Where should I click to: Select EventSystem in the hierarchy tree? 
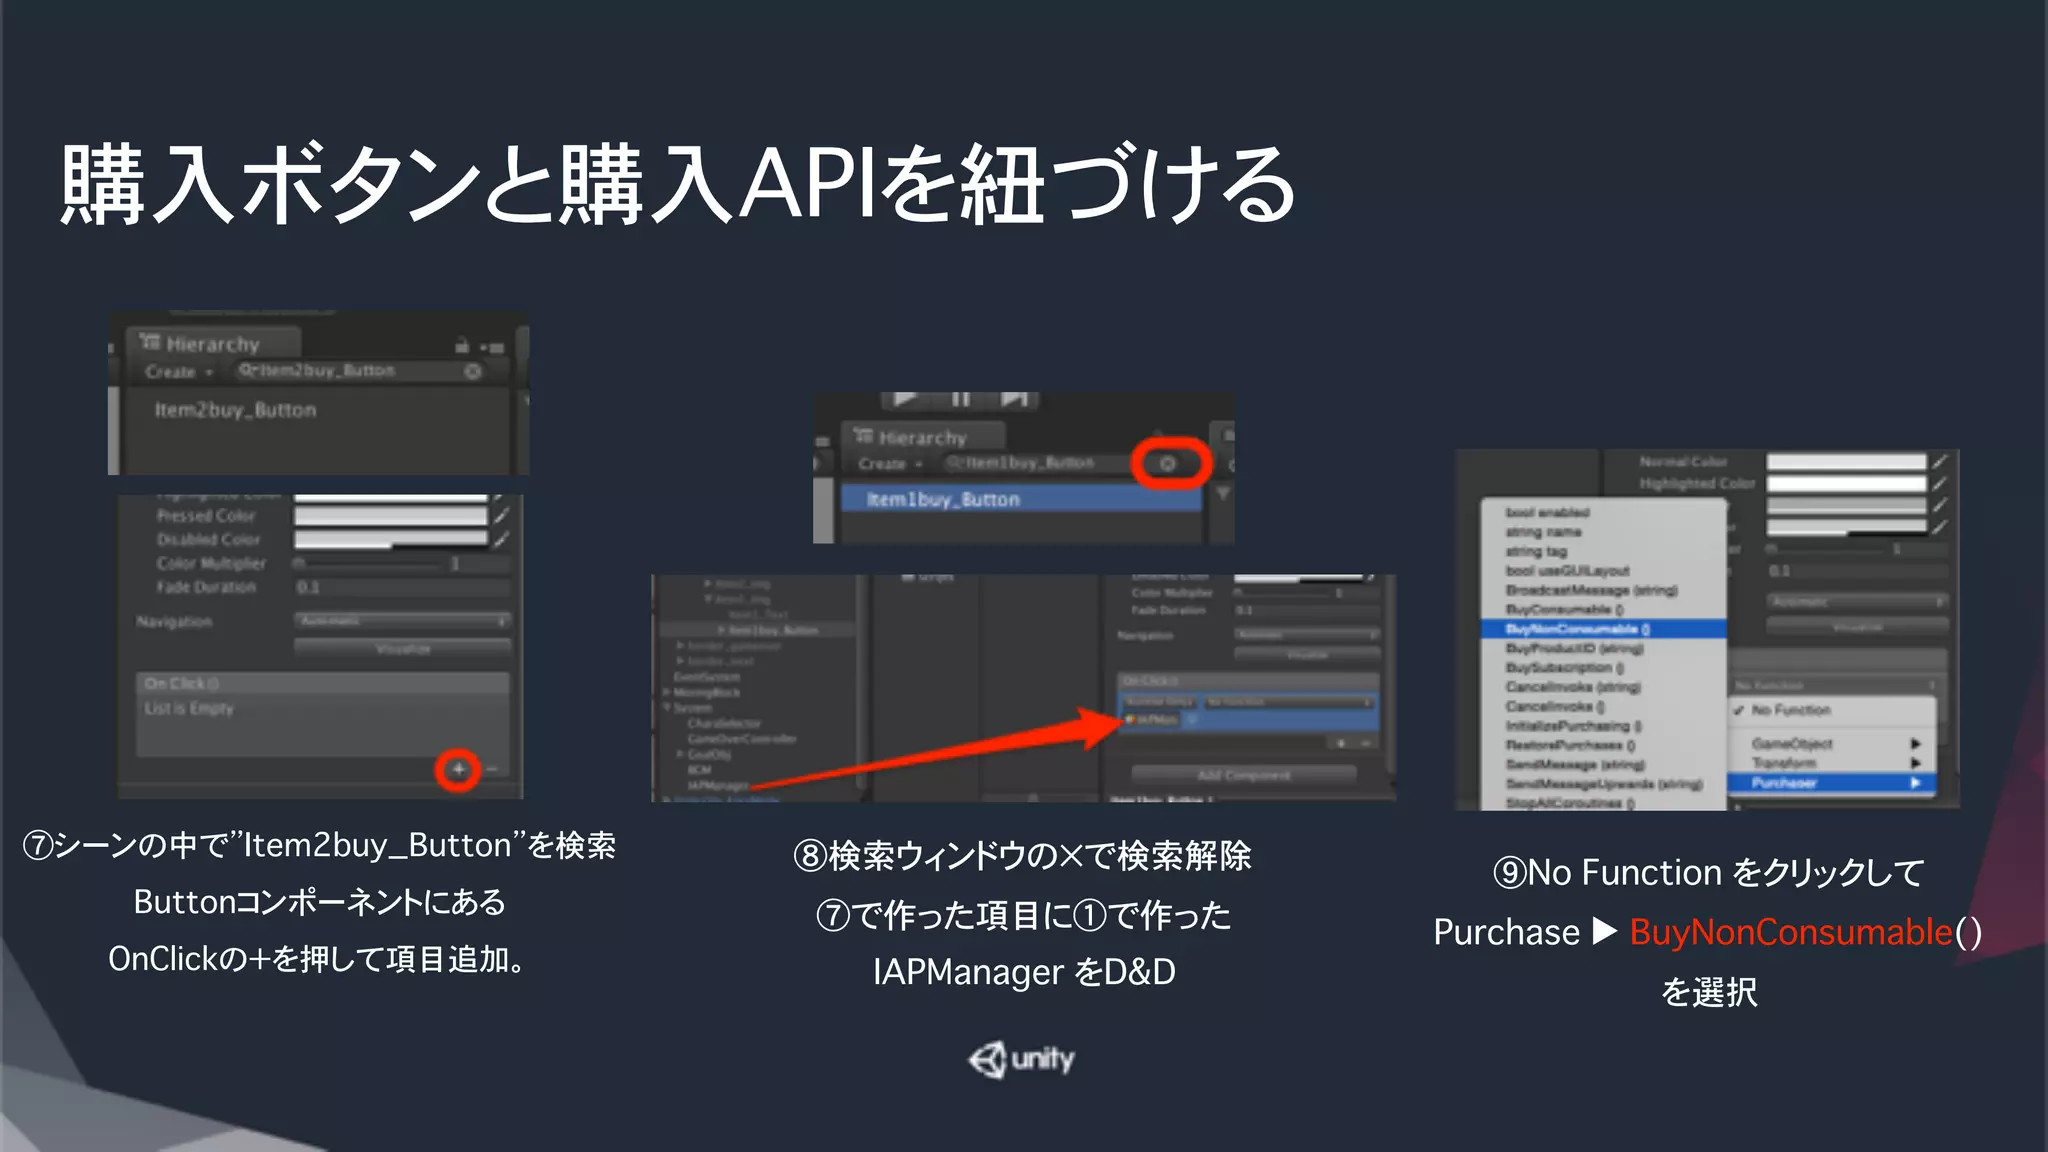[x=706, y=677]
